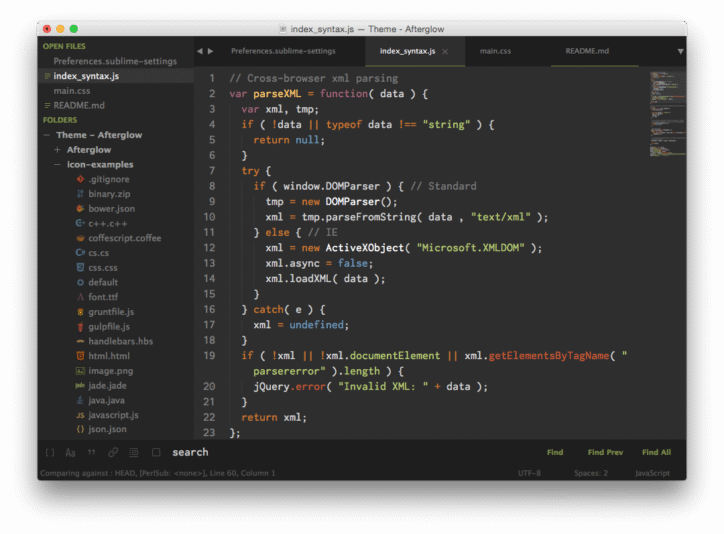The width and height of the screenshot is (724, 534).
Task: Click the picture icon next to image.png
Action: pyautogui.click(x=80, y=370)
